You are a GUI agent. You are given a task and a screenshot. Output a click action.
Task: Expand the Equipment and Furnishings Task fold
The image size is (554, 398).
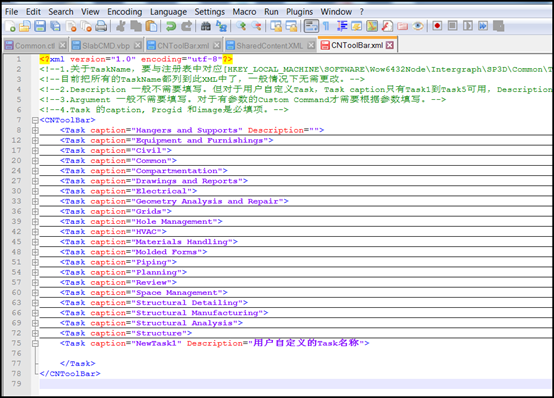point(35,140)
